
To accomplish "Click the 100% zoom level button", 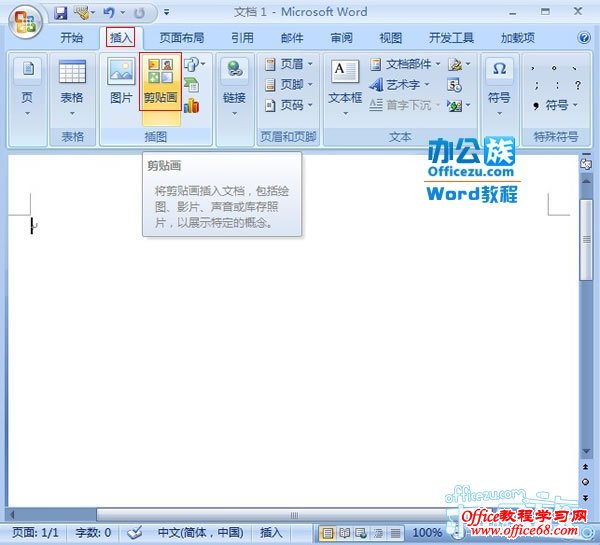I will (x=427, y=532).
